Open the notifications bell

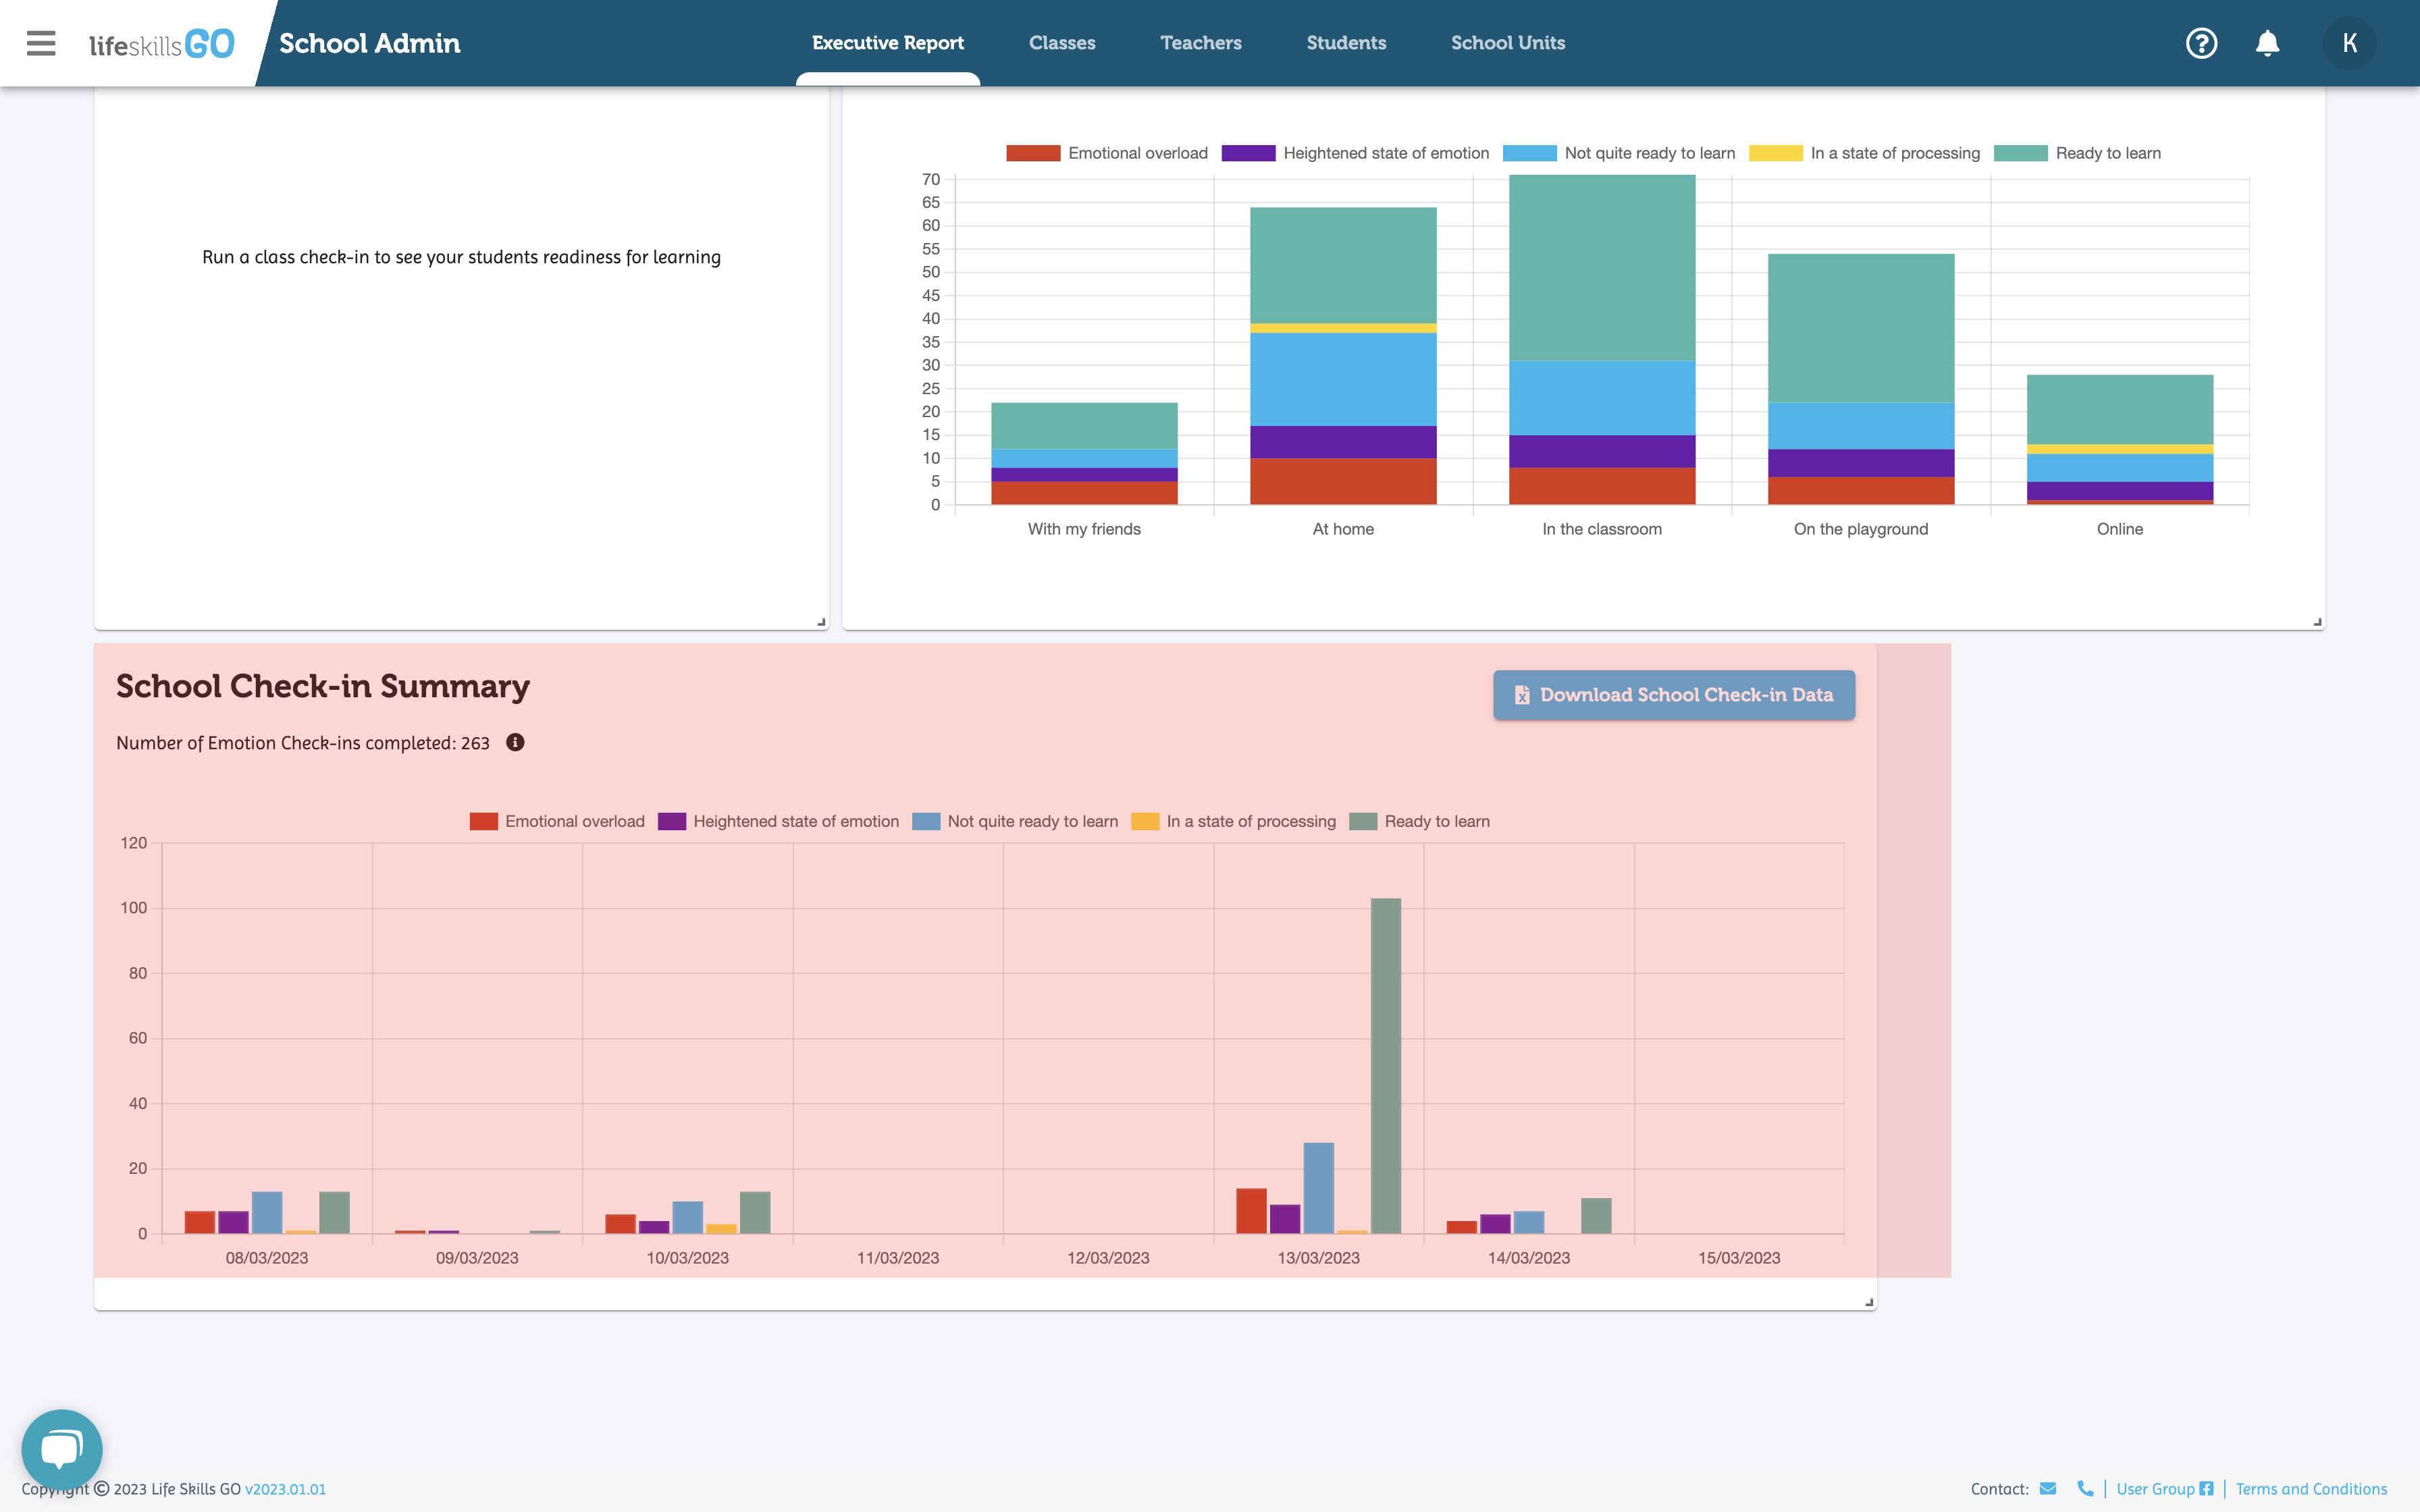pos(2267,43)
